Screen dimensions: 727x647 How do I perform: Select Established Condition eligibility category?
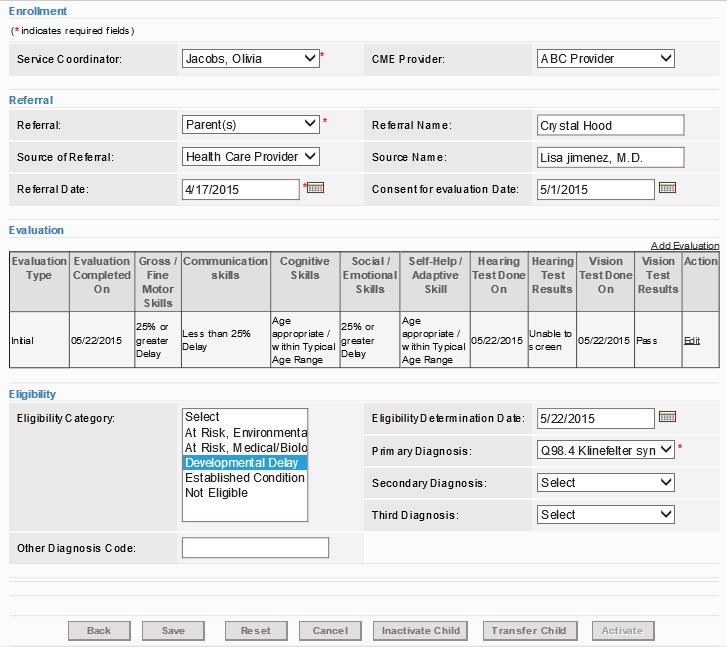pyautogui.click(x=245, y=478)
